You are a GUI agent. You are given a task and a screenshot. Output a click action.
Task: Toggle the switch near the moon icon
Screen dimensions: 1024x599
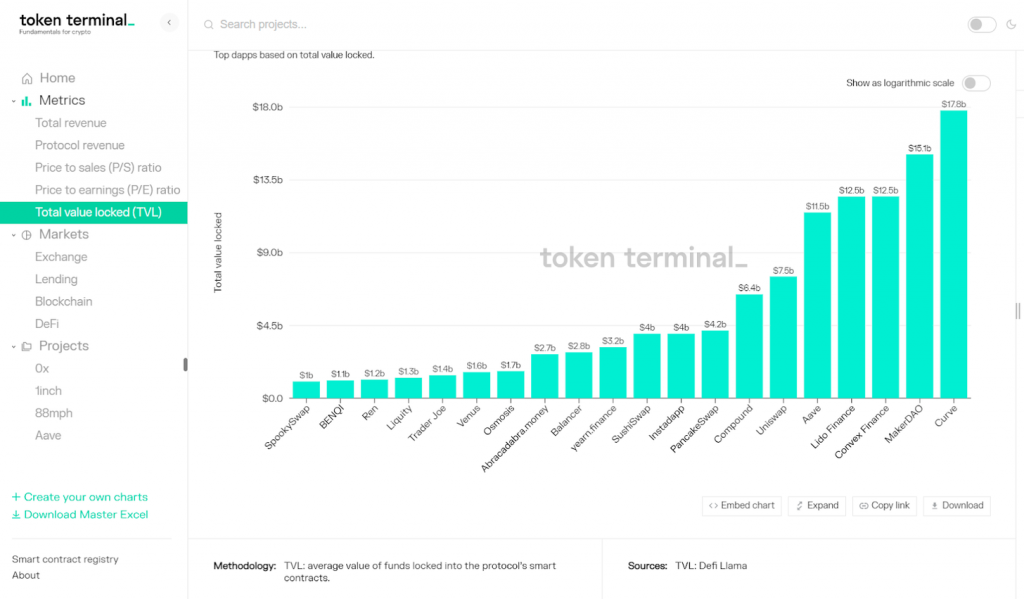981,23
